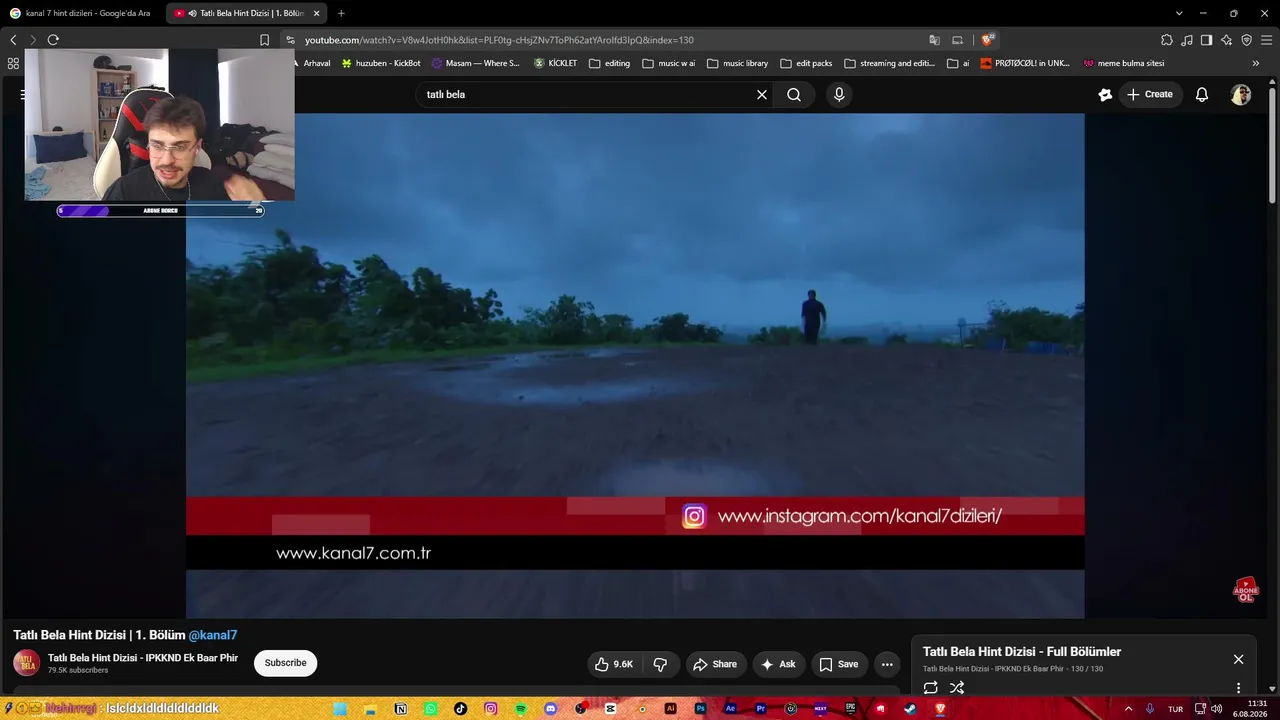Open more actions menu under the video
Image resolution: width=1280 pixels, height=720 pixels.
[x=887, y=664]
